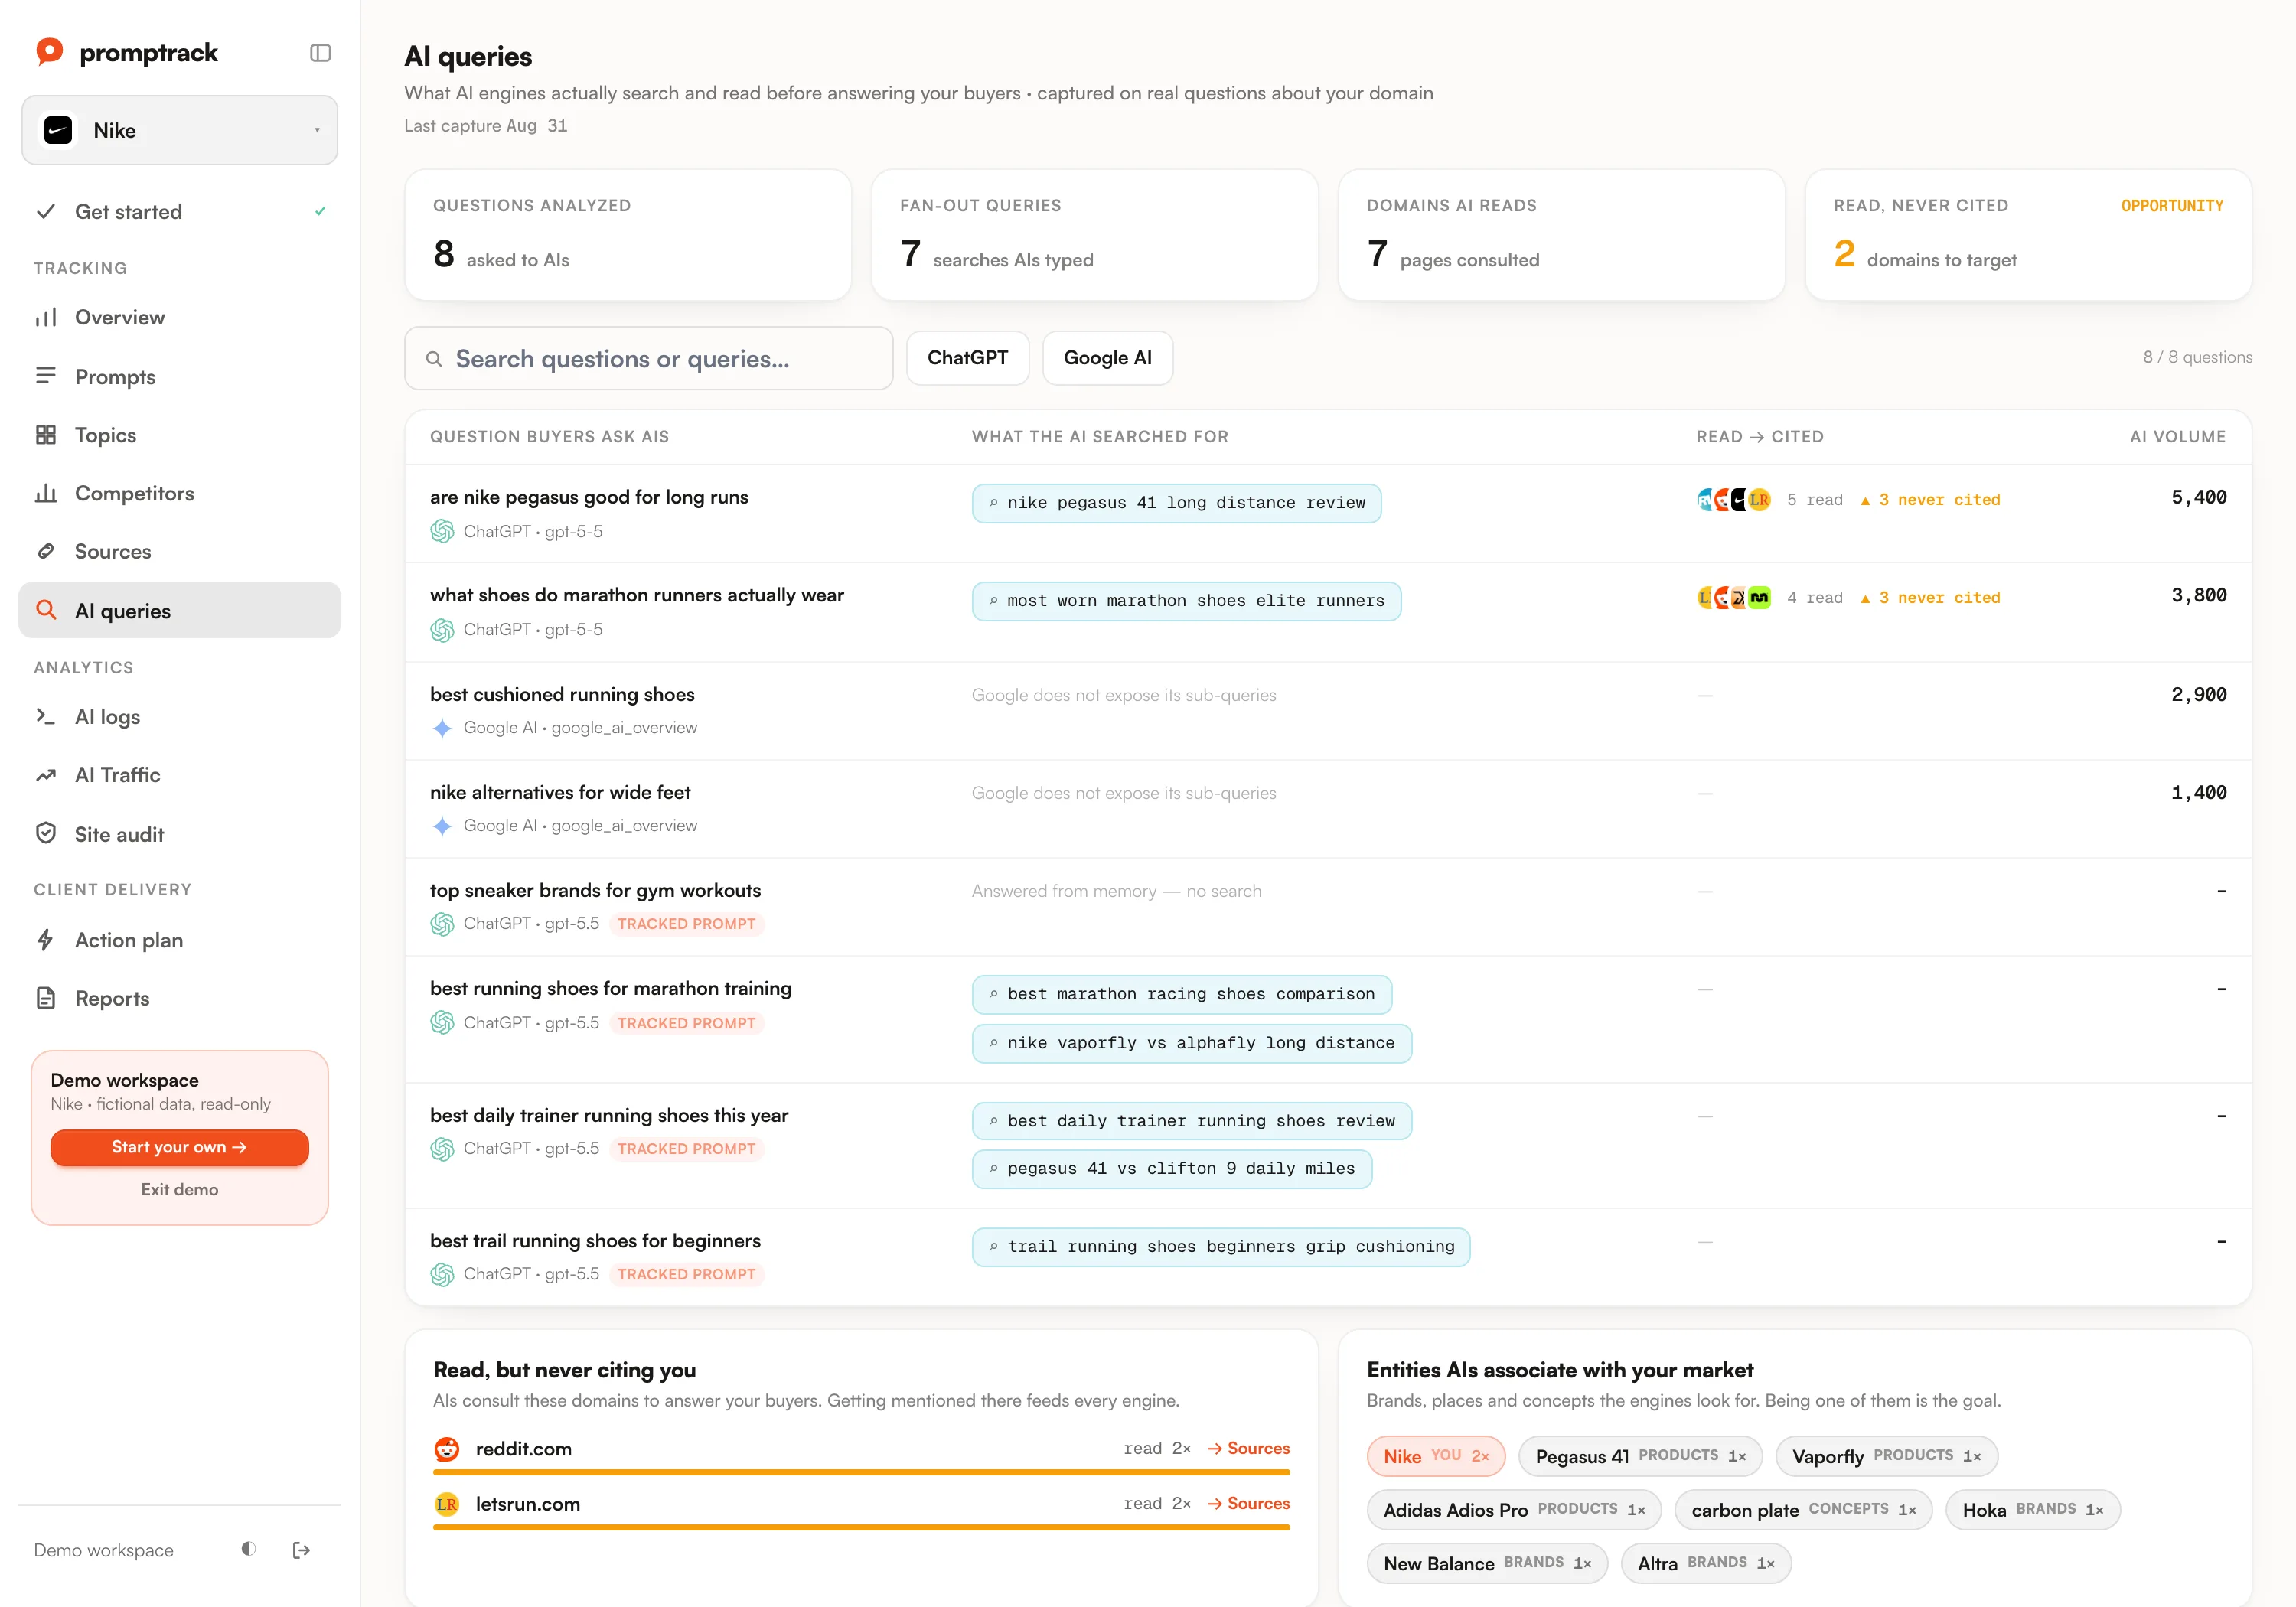This screenshot has height=1607, width=2296.
Task: Click reddit.com orange read bar
Action: tap(861, 1472)
